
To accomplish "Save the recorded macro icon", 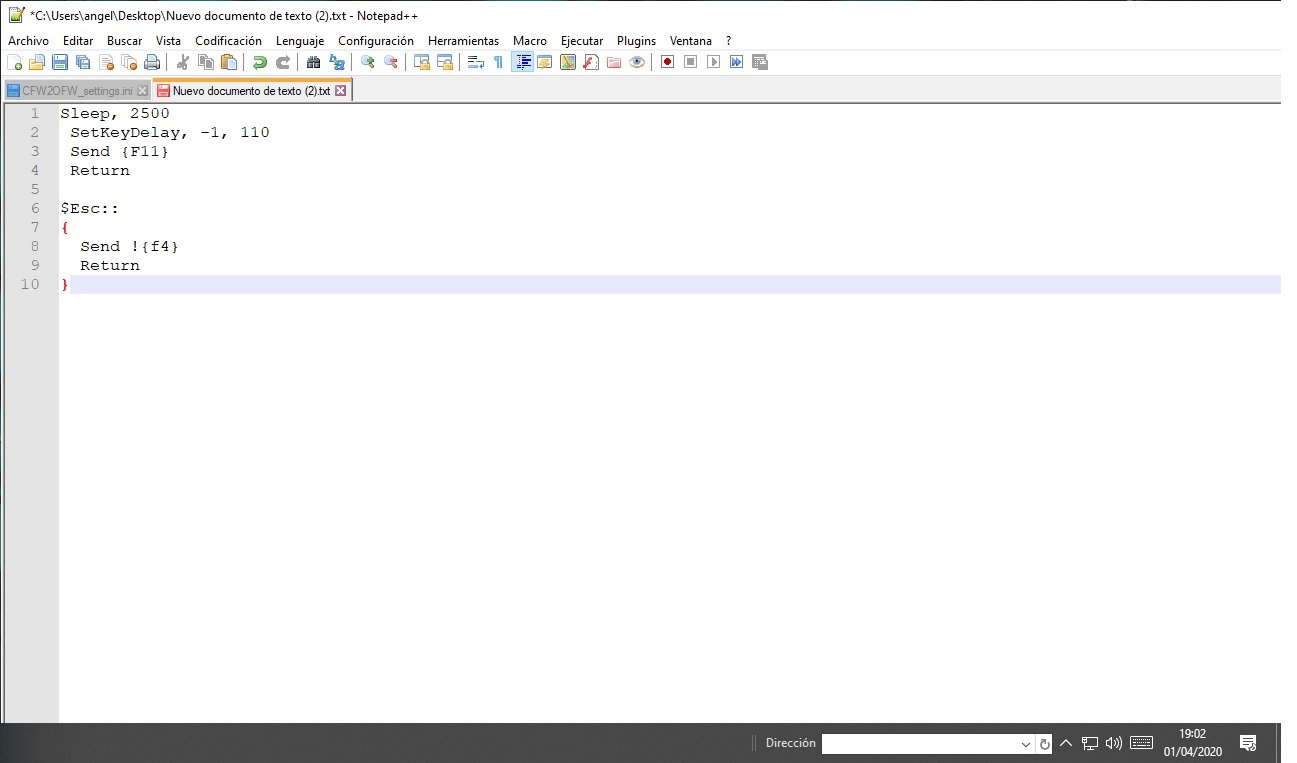I will click(x=760, y=62).
